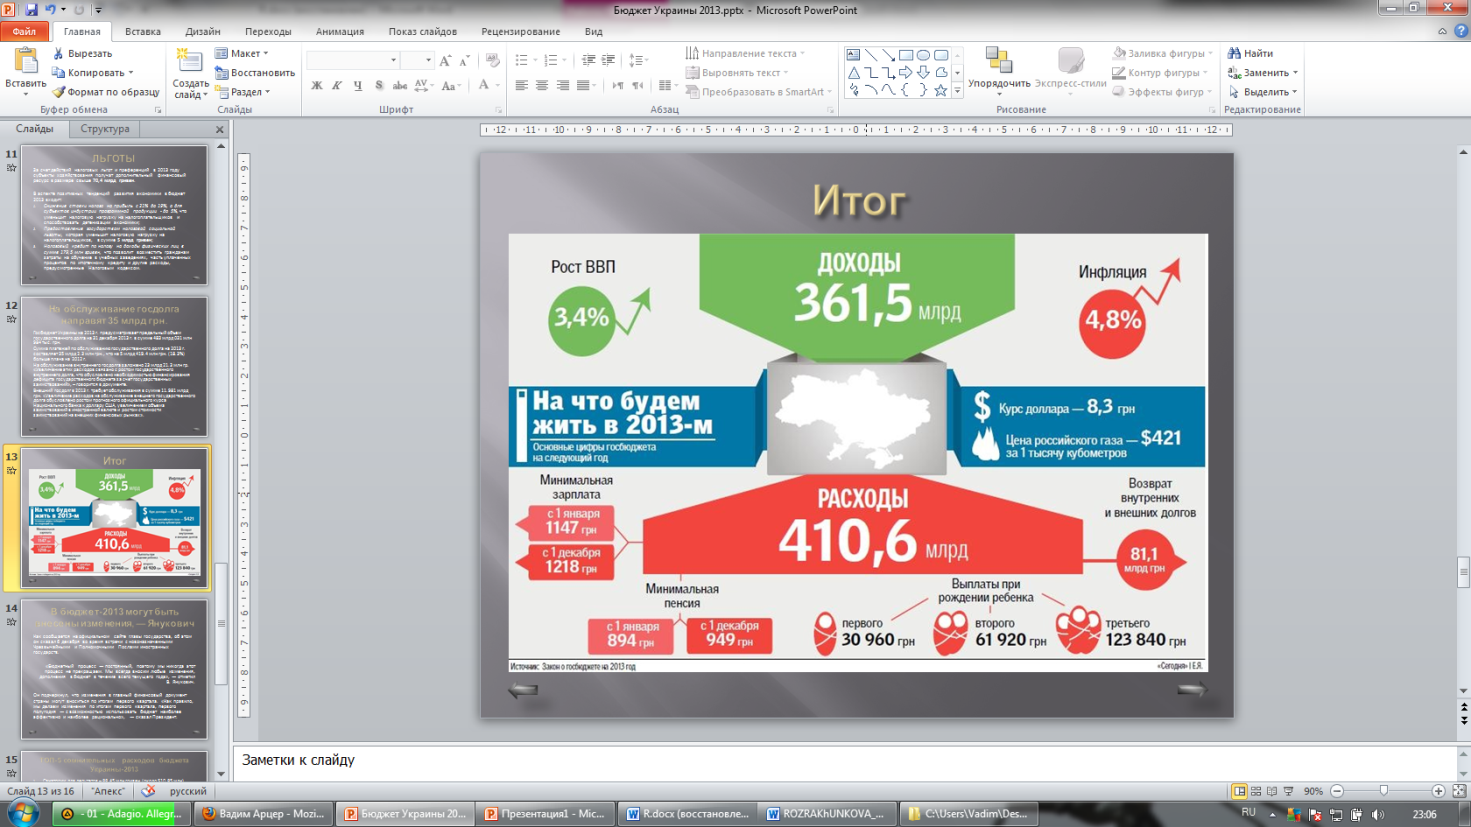Toggle italic (К) formatting
The image size is (1471, 827).
337,86
